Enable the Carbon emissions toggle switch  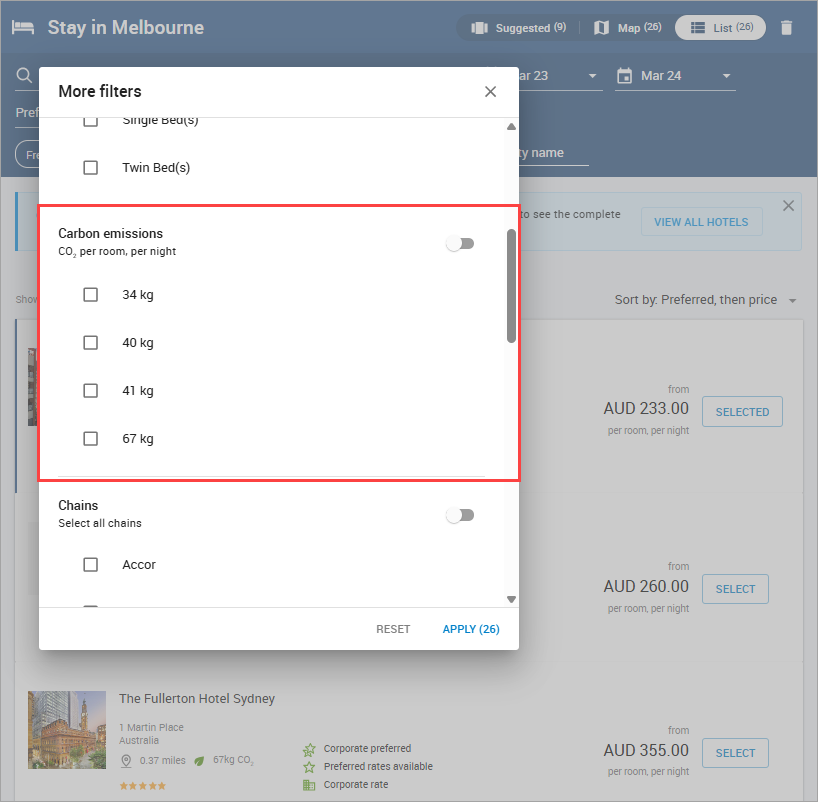pos(460,244)
